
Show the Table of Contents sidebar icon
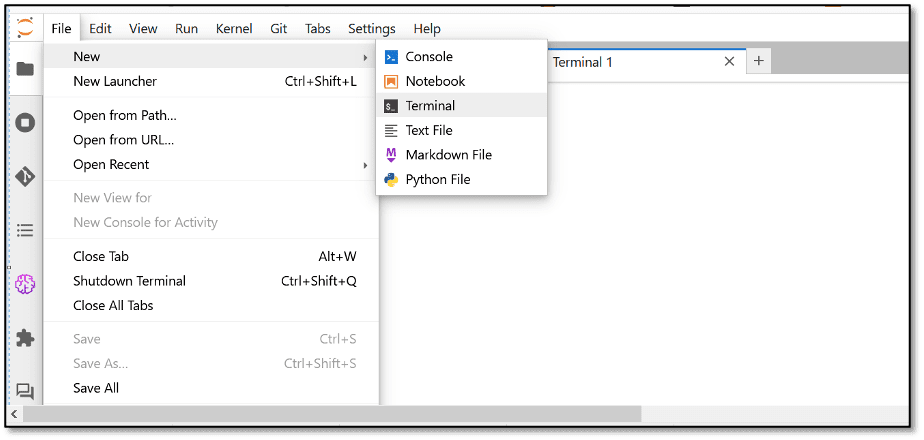click(25, 230)
